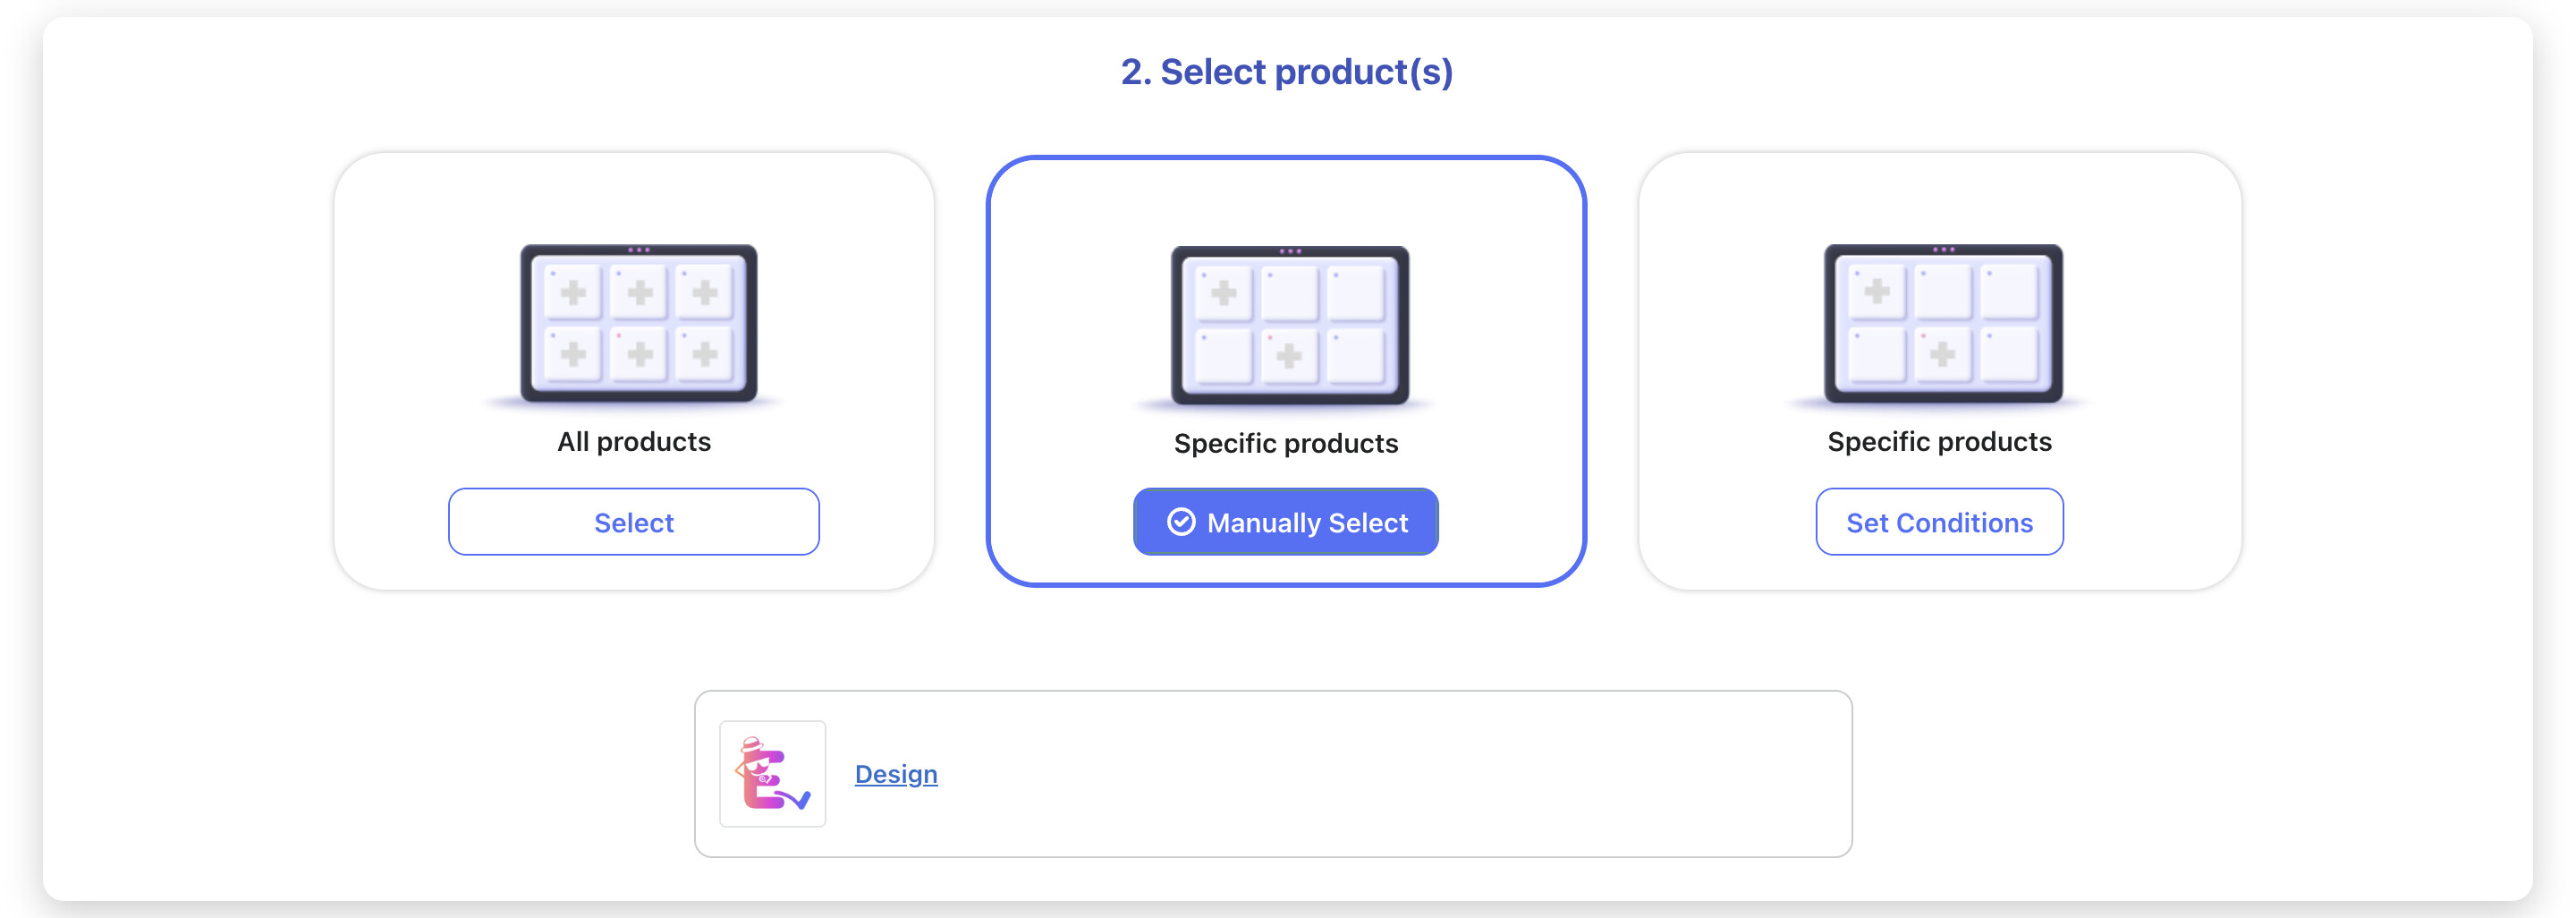The height and width of the screenshot is (918, 2576).
Task: Click the checkmark icon in Manually Select
Action: point(1181,522)
